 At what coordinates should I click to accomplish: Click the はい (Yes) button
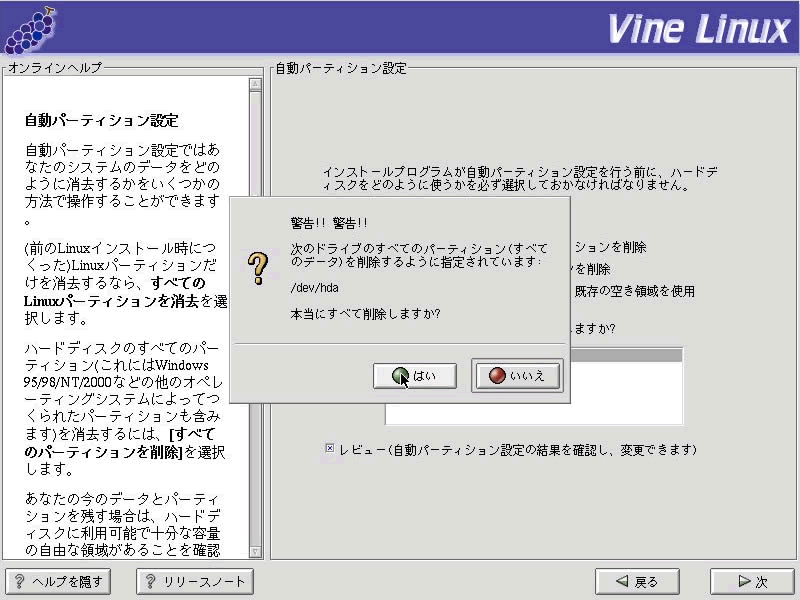(x=415, y=376)
